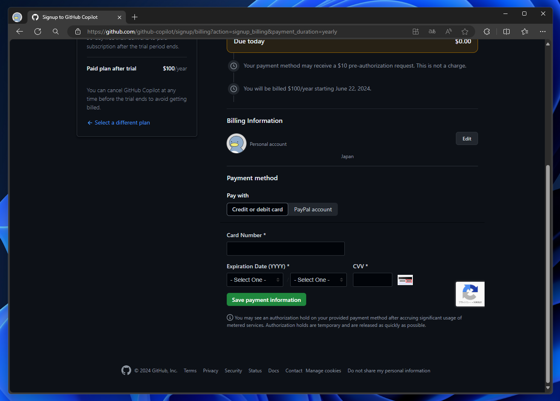The image size is (560, 401).
Task: Select PayPal account payment option
Action: tap(313, 209)
